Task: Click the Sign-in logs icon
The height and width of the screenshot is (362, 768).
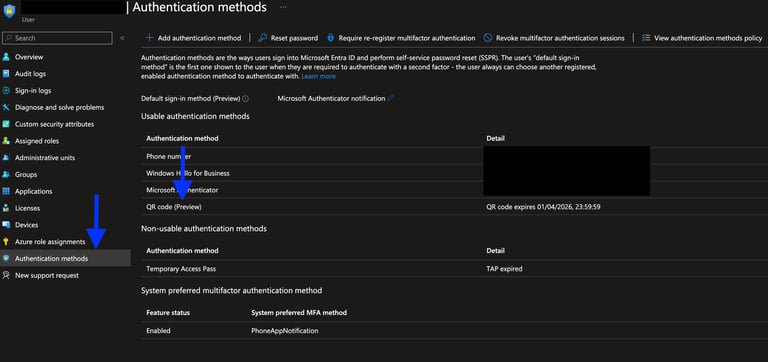Action: (x=6, y=91)
